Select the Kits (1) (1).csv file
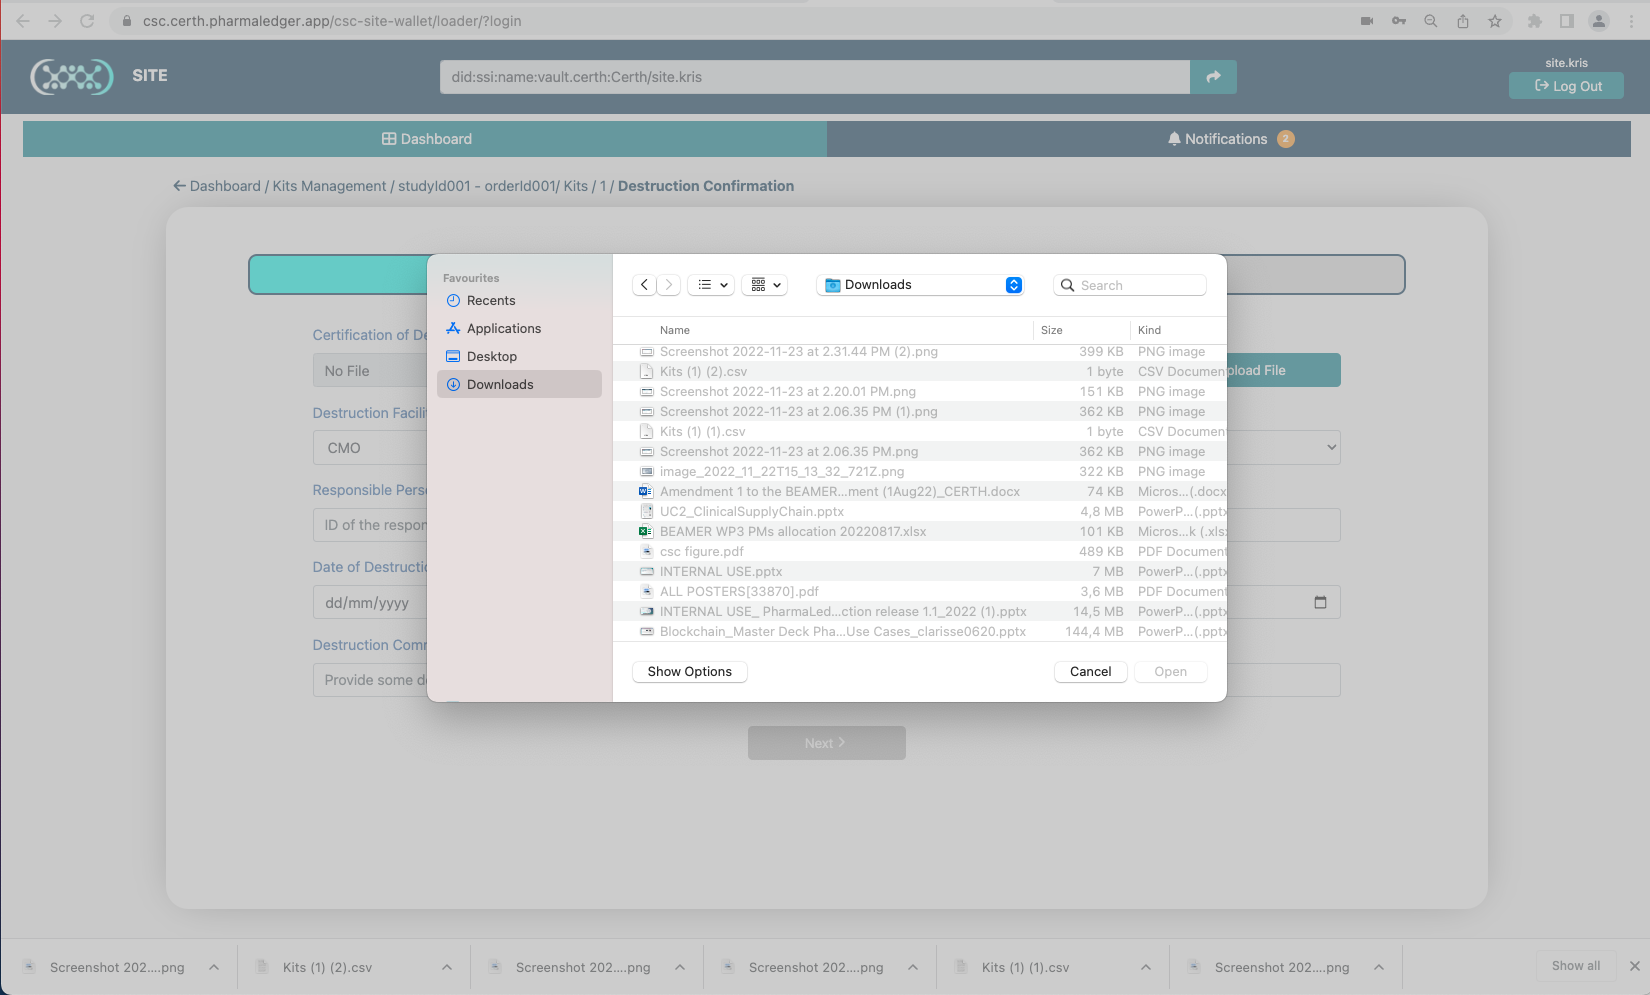The width and height of the screenshot is (1650, 995). (702, 431)
